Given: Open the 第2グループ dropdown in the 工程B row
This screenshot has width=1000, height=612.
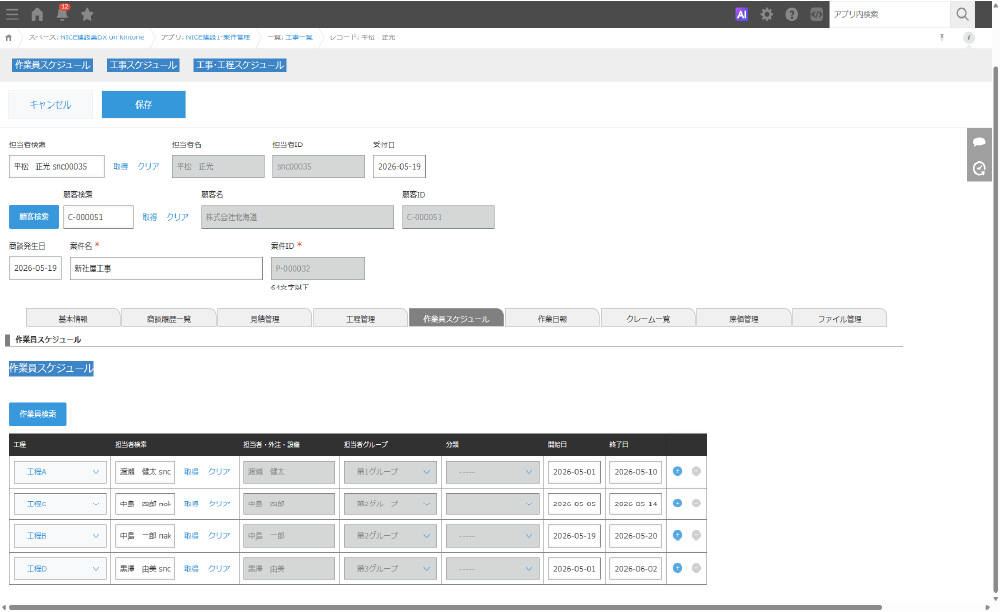Looking at the screenshot, I should coord(390,536).
